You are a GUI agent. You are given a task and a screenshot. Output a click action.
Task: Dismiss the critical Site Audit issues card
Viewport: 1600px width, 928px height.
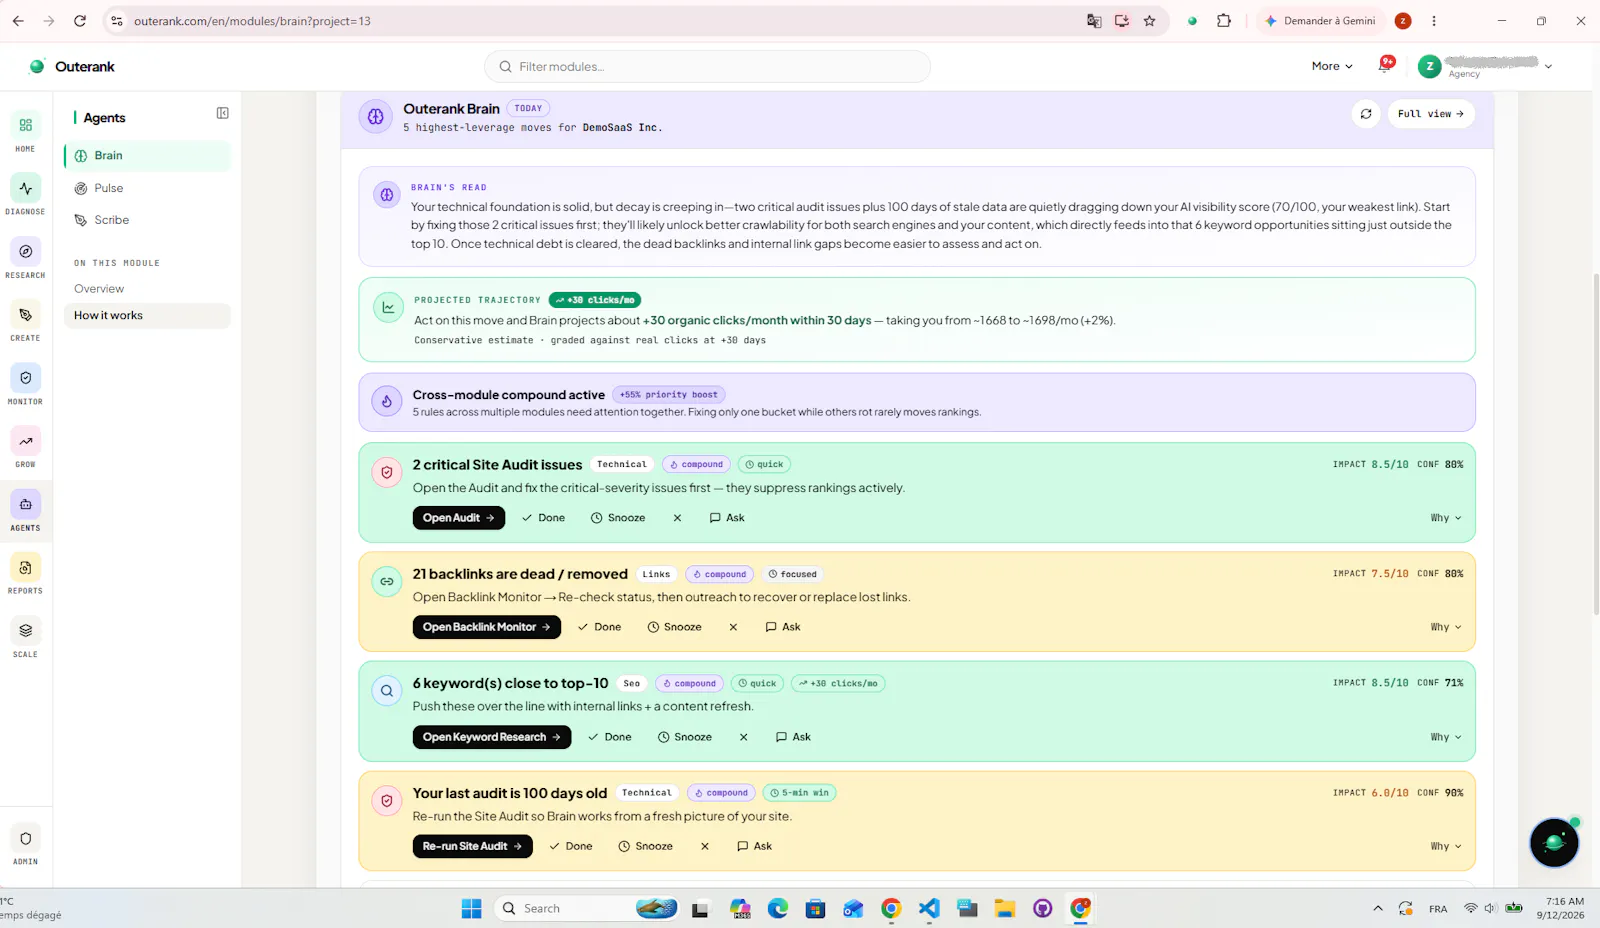[677, 518]
